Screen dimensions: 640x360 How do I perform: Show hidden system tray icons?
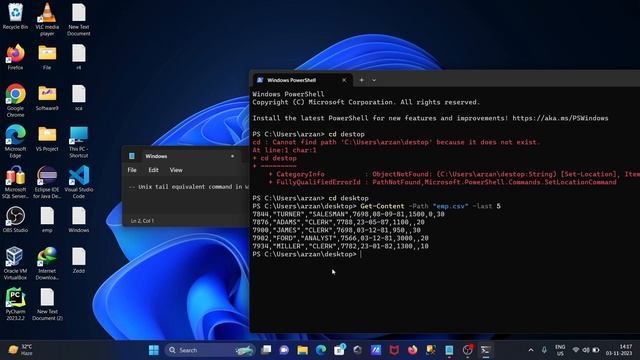pos(531,350)
